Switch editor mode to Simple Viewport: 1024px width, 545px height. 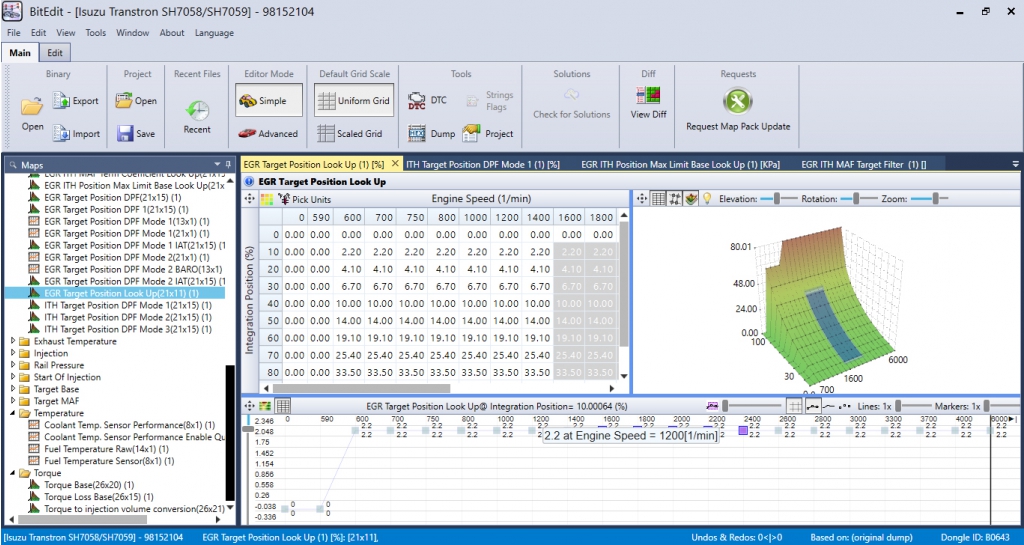tap(269, 101)
